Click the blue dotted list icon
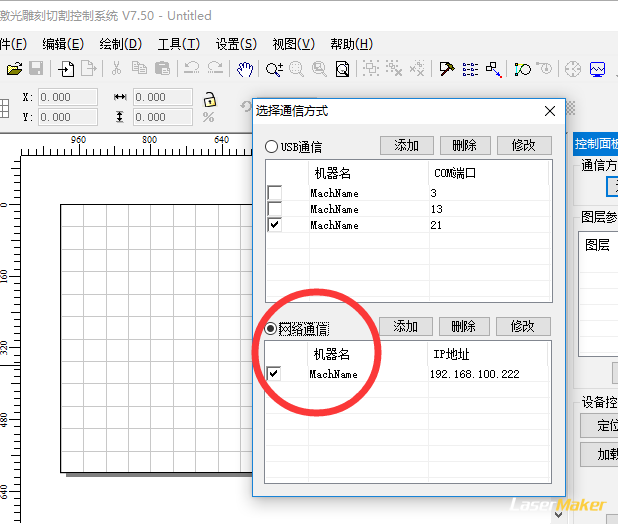Screen dimensions: 618x524 (470, 69)
